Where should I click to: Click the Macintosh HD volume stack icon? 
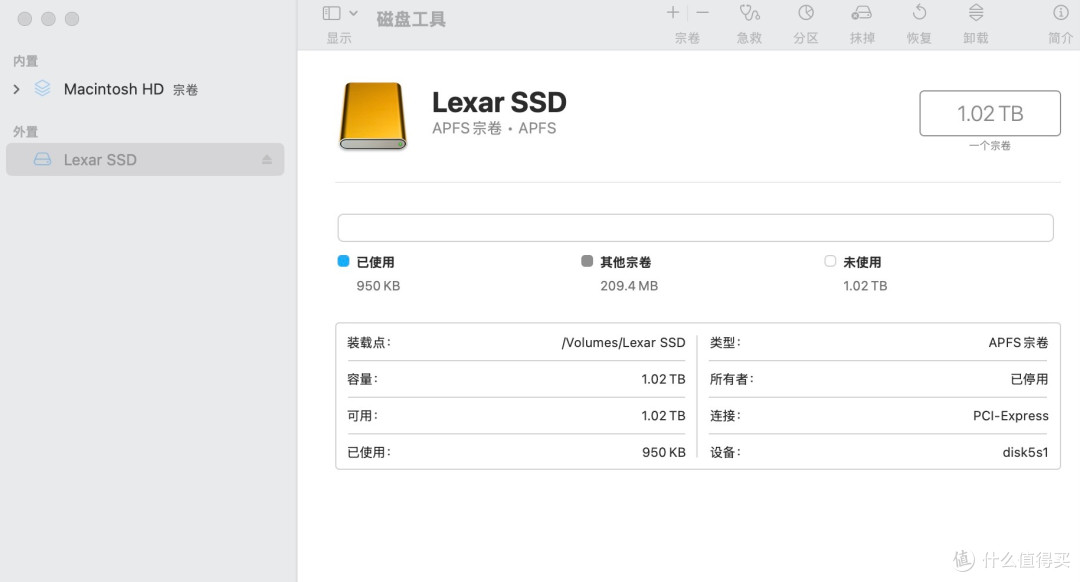pos(43,88)
